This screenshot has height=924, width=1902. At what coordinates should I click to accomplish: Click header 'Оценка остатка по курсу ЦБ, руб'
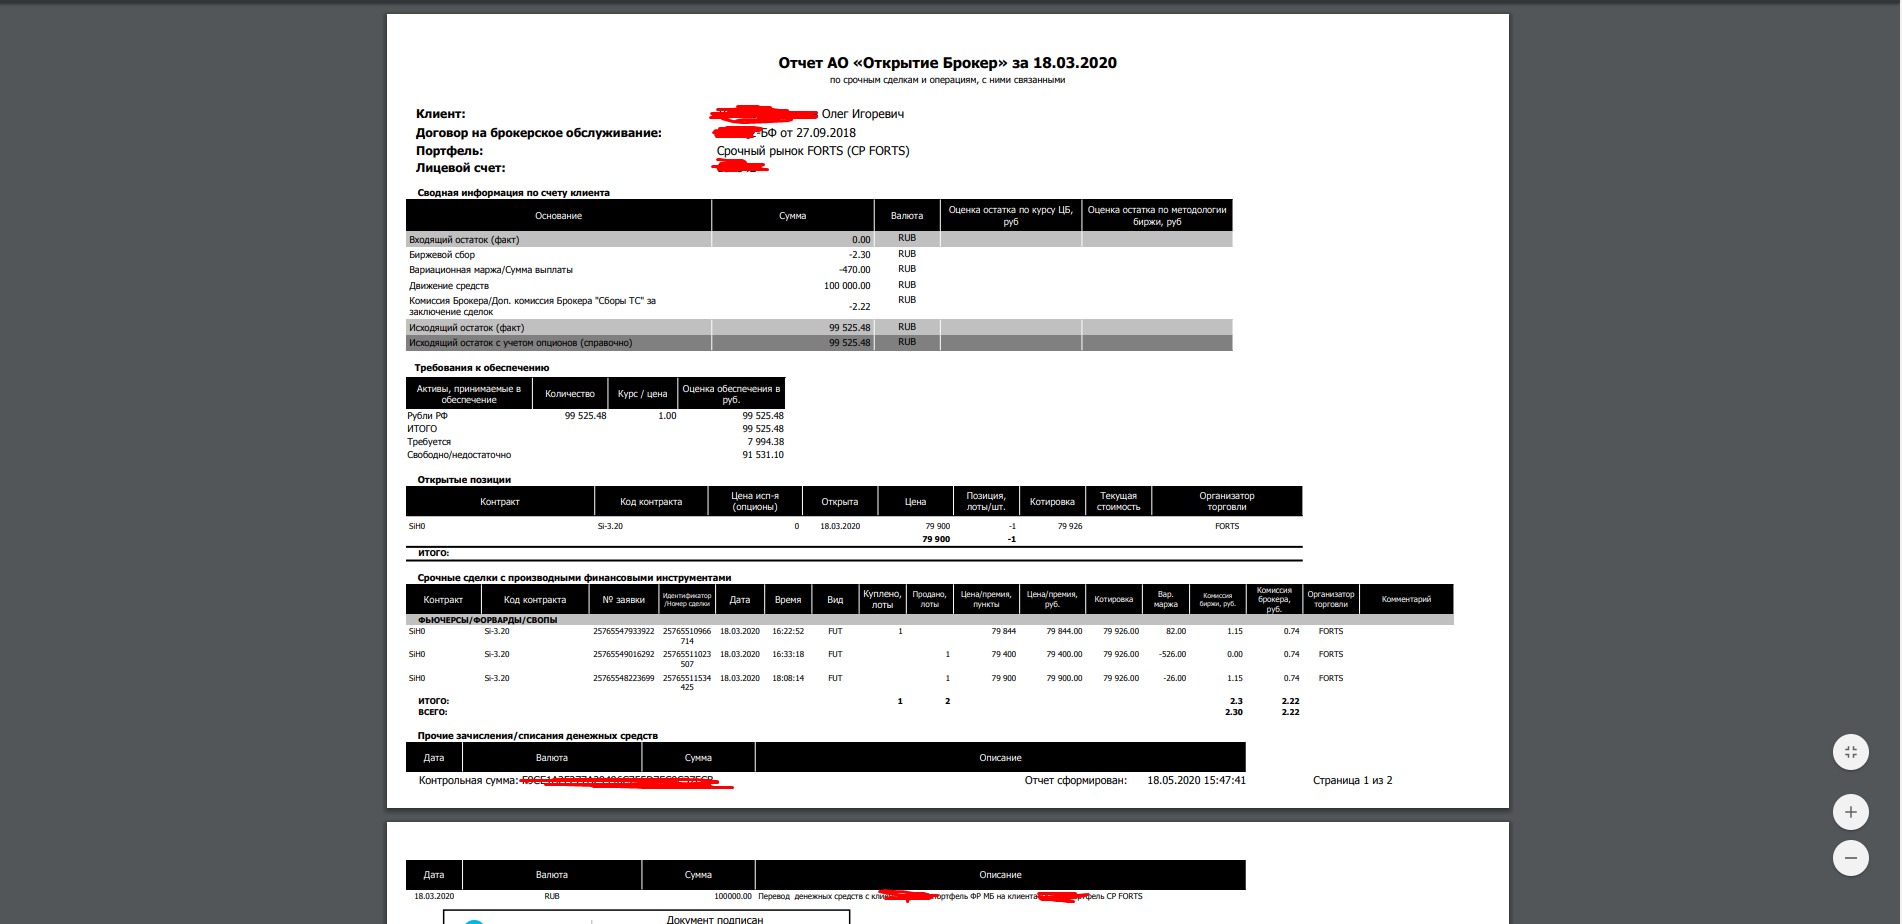click(1011, 216)
